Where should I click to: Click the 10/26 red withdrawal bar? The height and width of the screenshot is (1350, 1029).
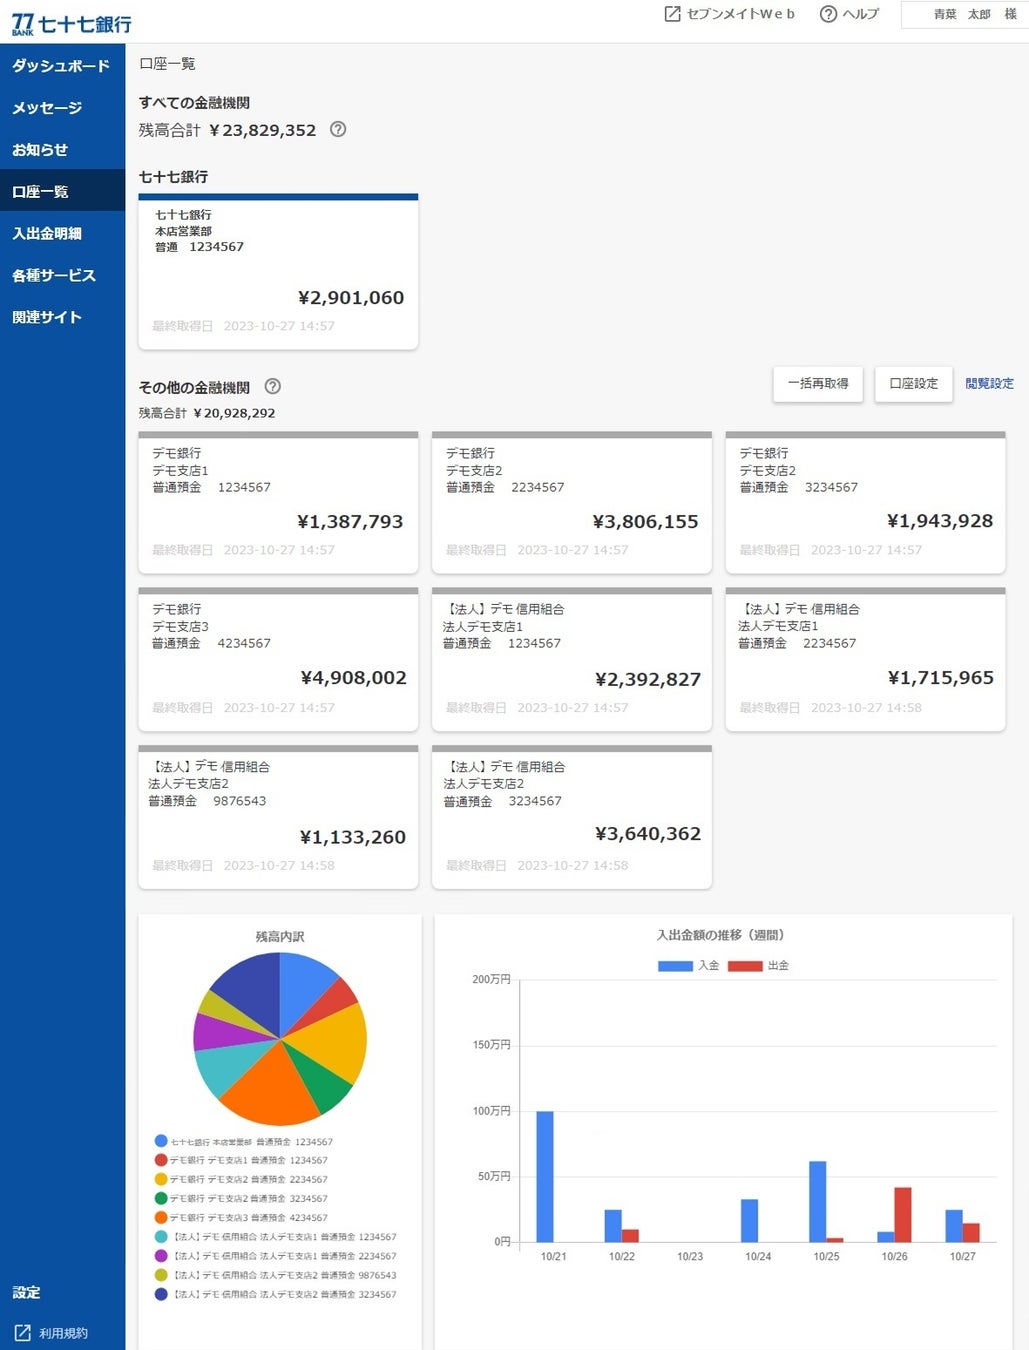click(x=902, y=1215)
